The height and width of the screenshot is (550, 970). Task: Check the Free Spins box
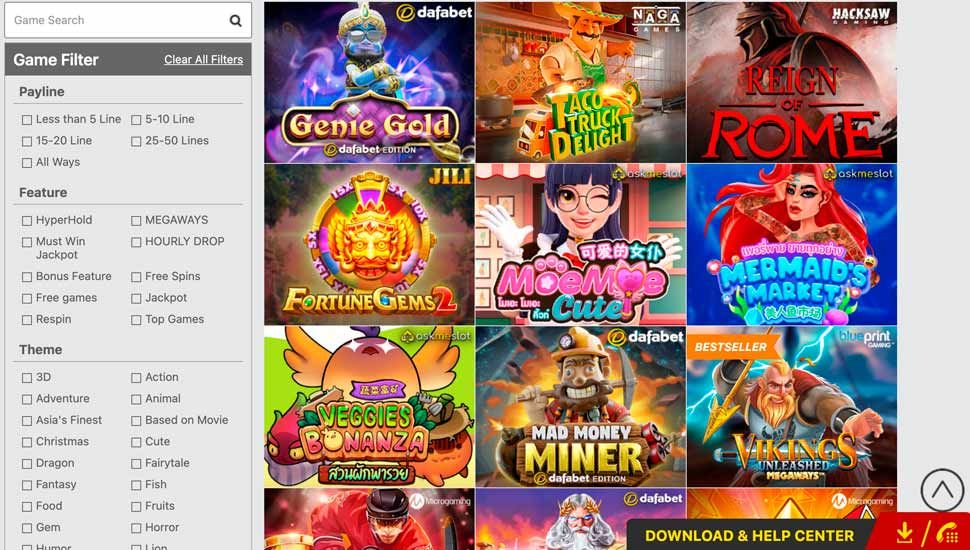click(x=136, y=277)
